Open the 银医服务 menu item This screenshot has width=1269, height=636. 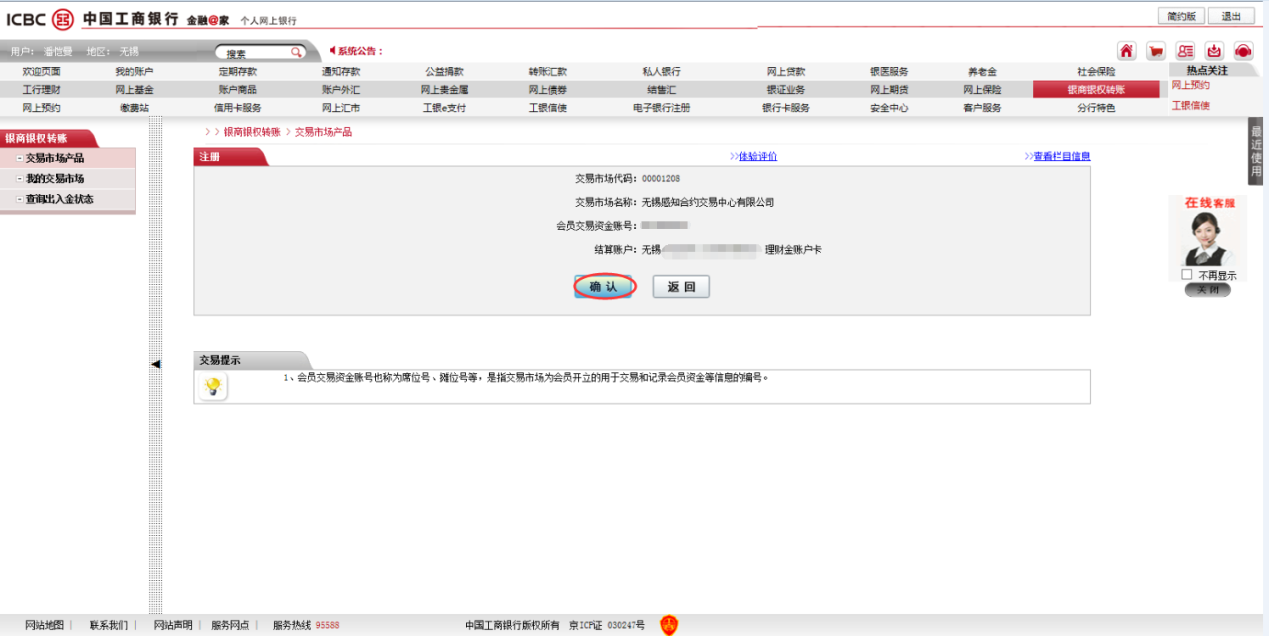point(889,72)
